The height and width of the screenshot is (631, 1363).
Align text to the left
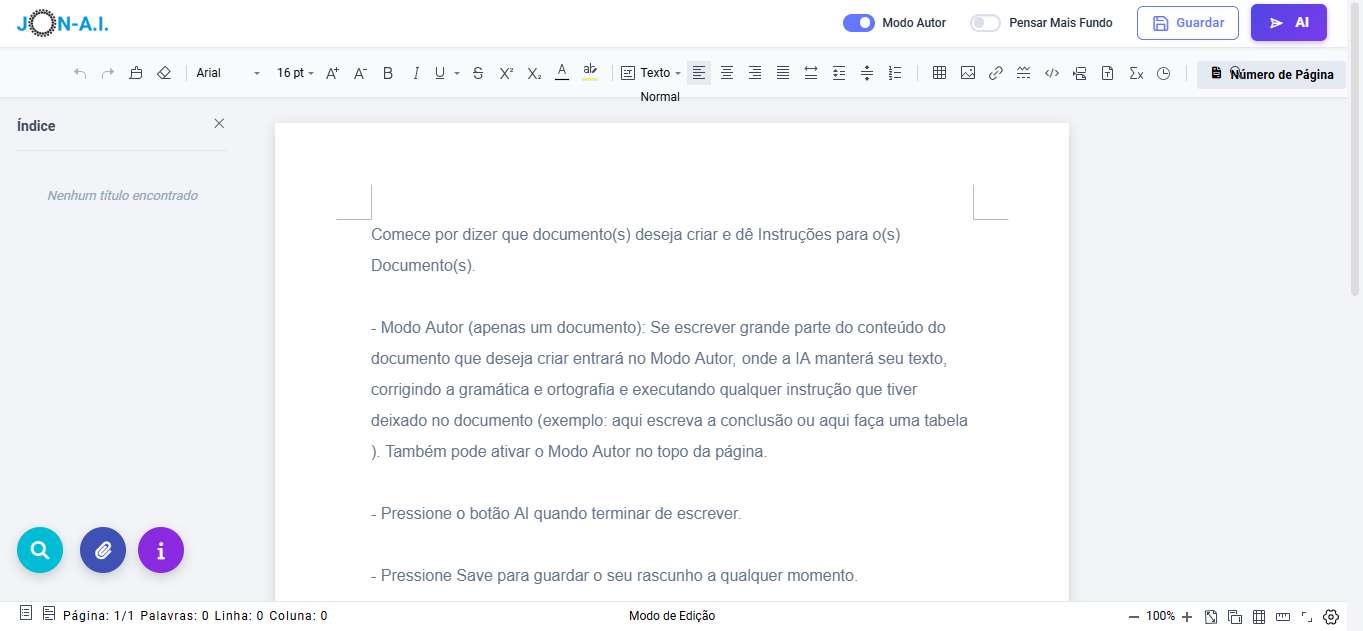pos(699,73)
